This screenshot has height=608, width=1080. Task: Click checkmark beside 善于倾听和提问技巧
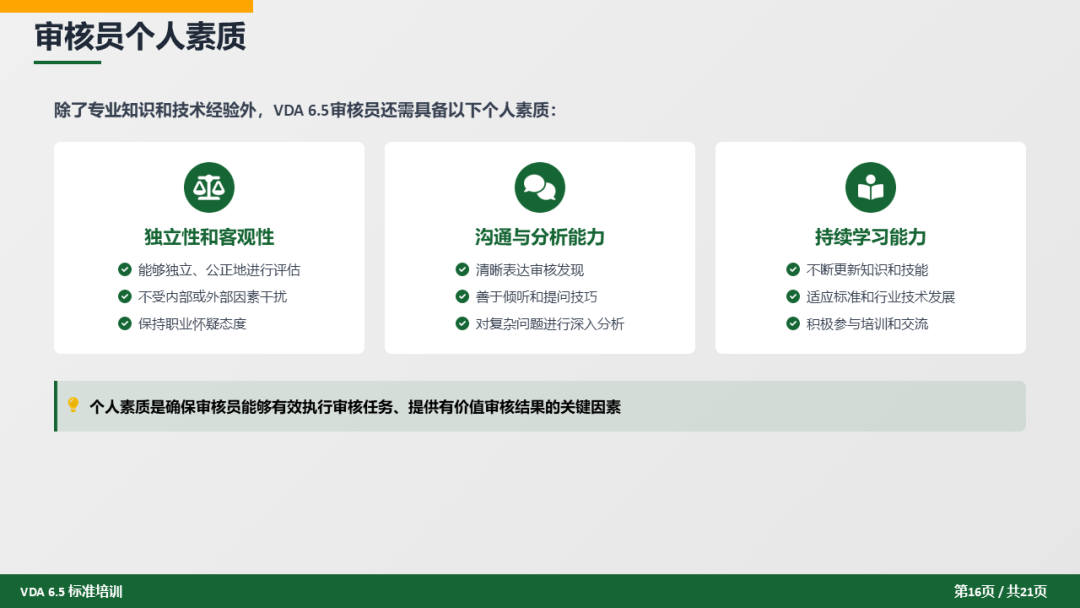pos(462,297)
